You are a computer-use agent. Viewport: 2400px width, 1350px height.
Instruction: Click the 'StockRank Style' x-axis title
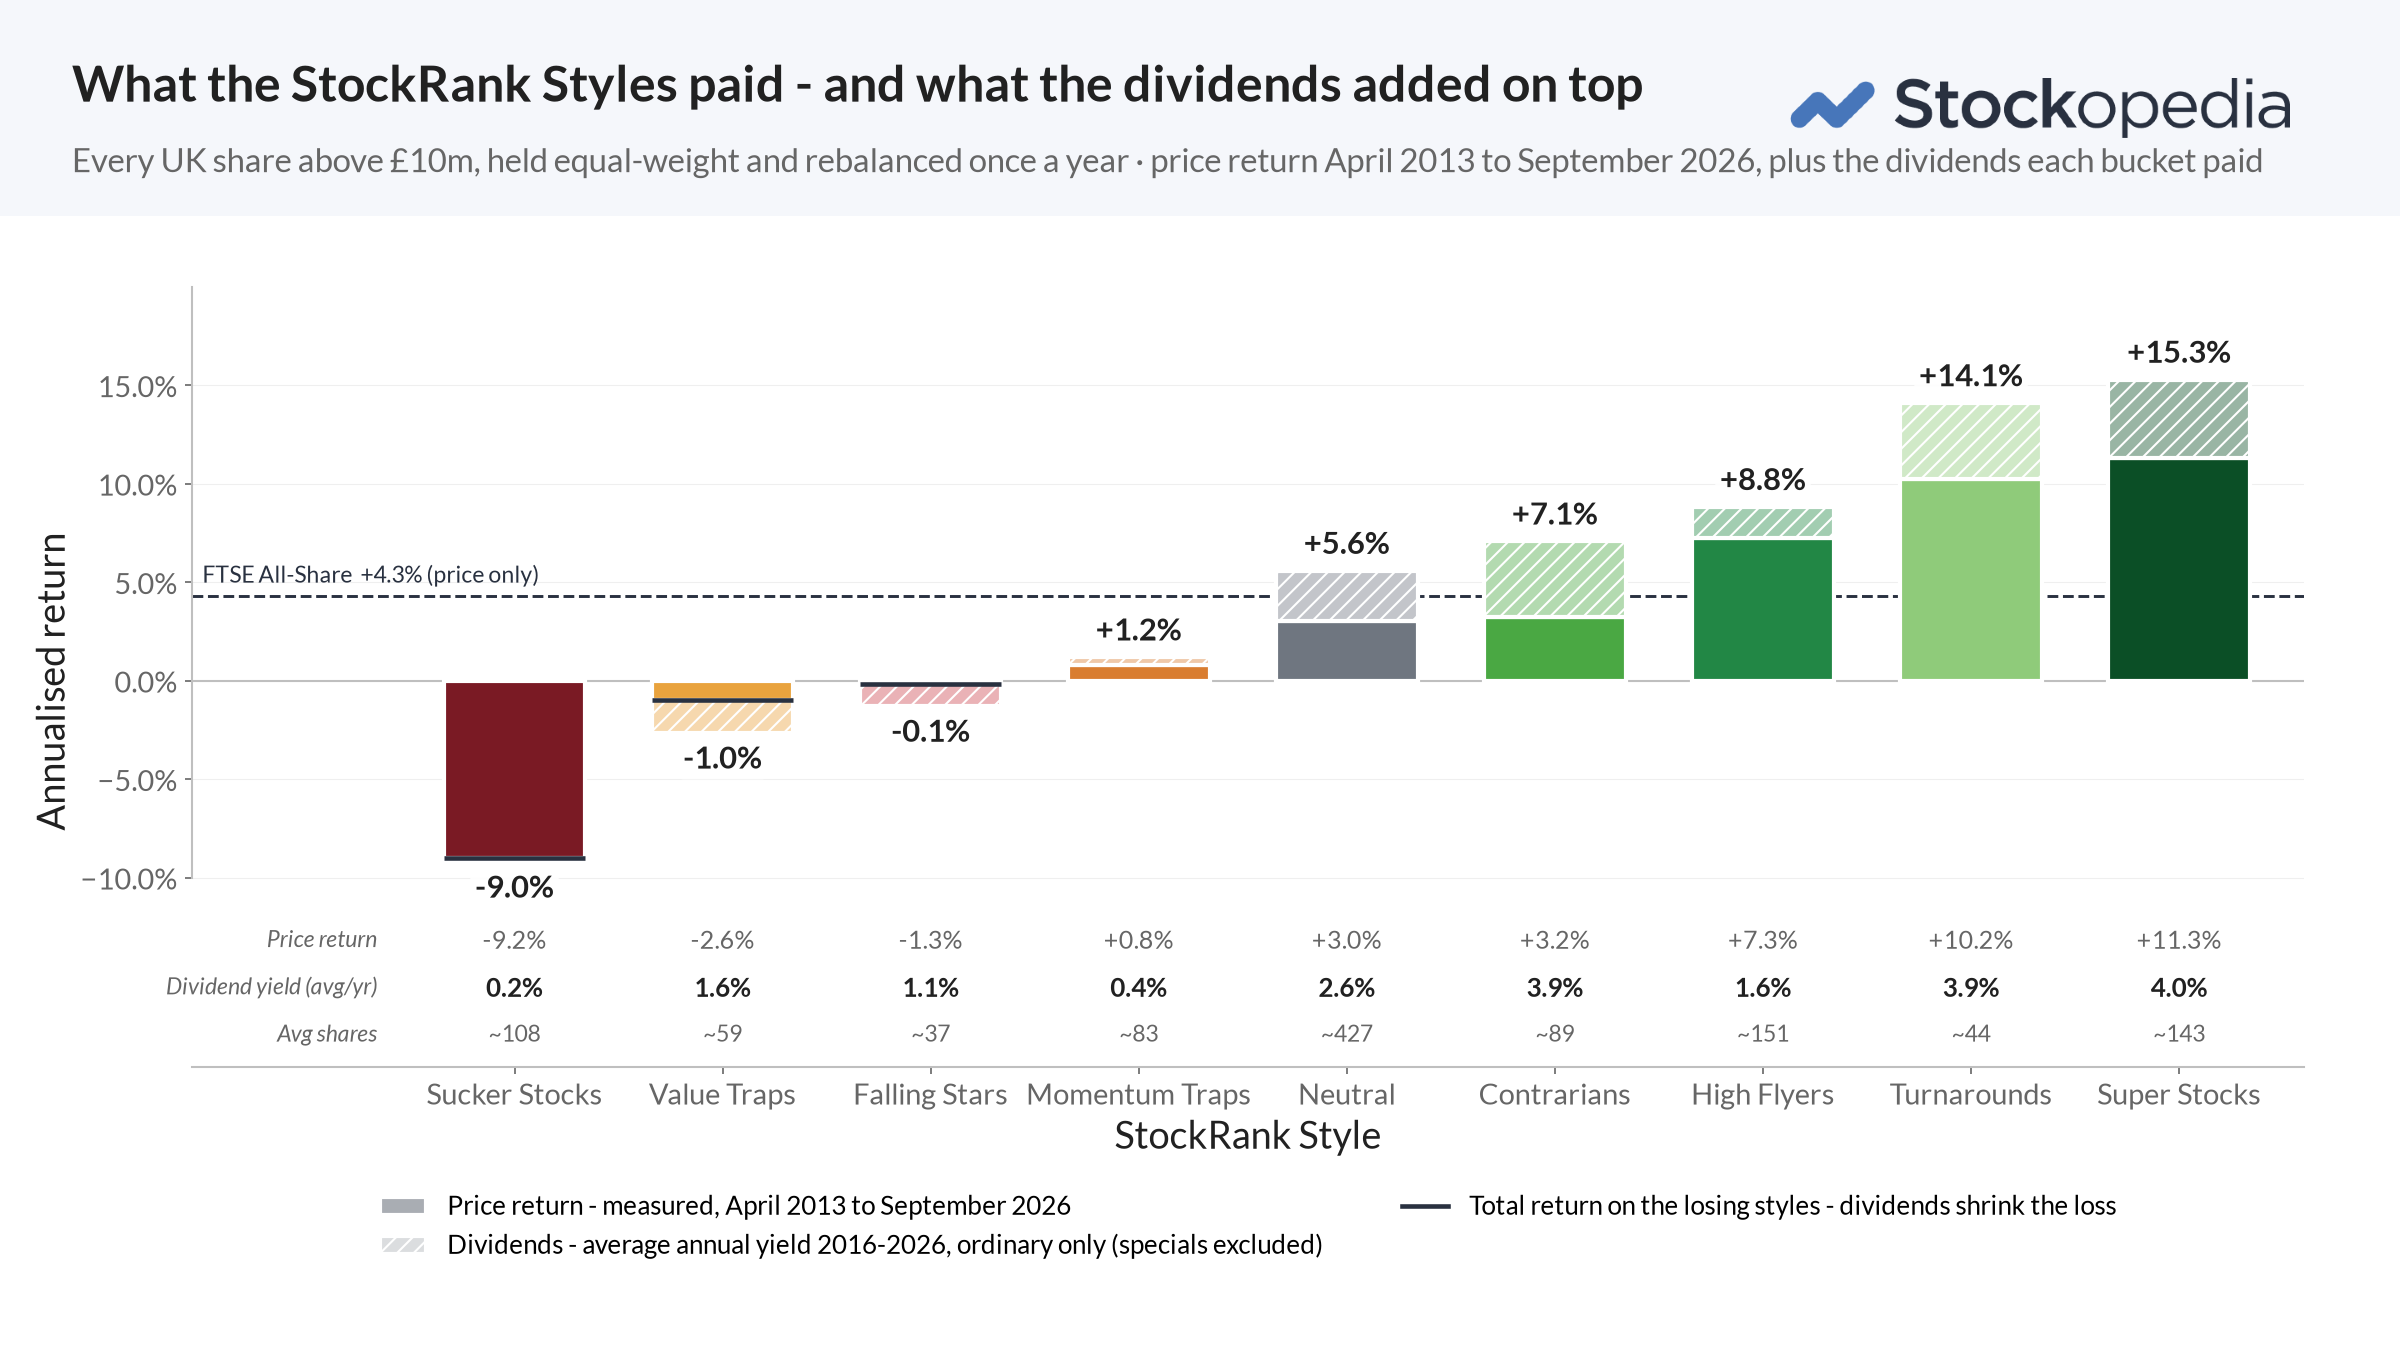click(1248, 1136)
